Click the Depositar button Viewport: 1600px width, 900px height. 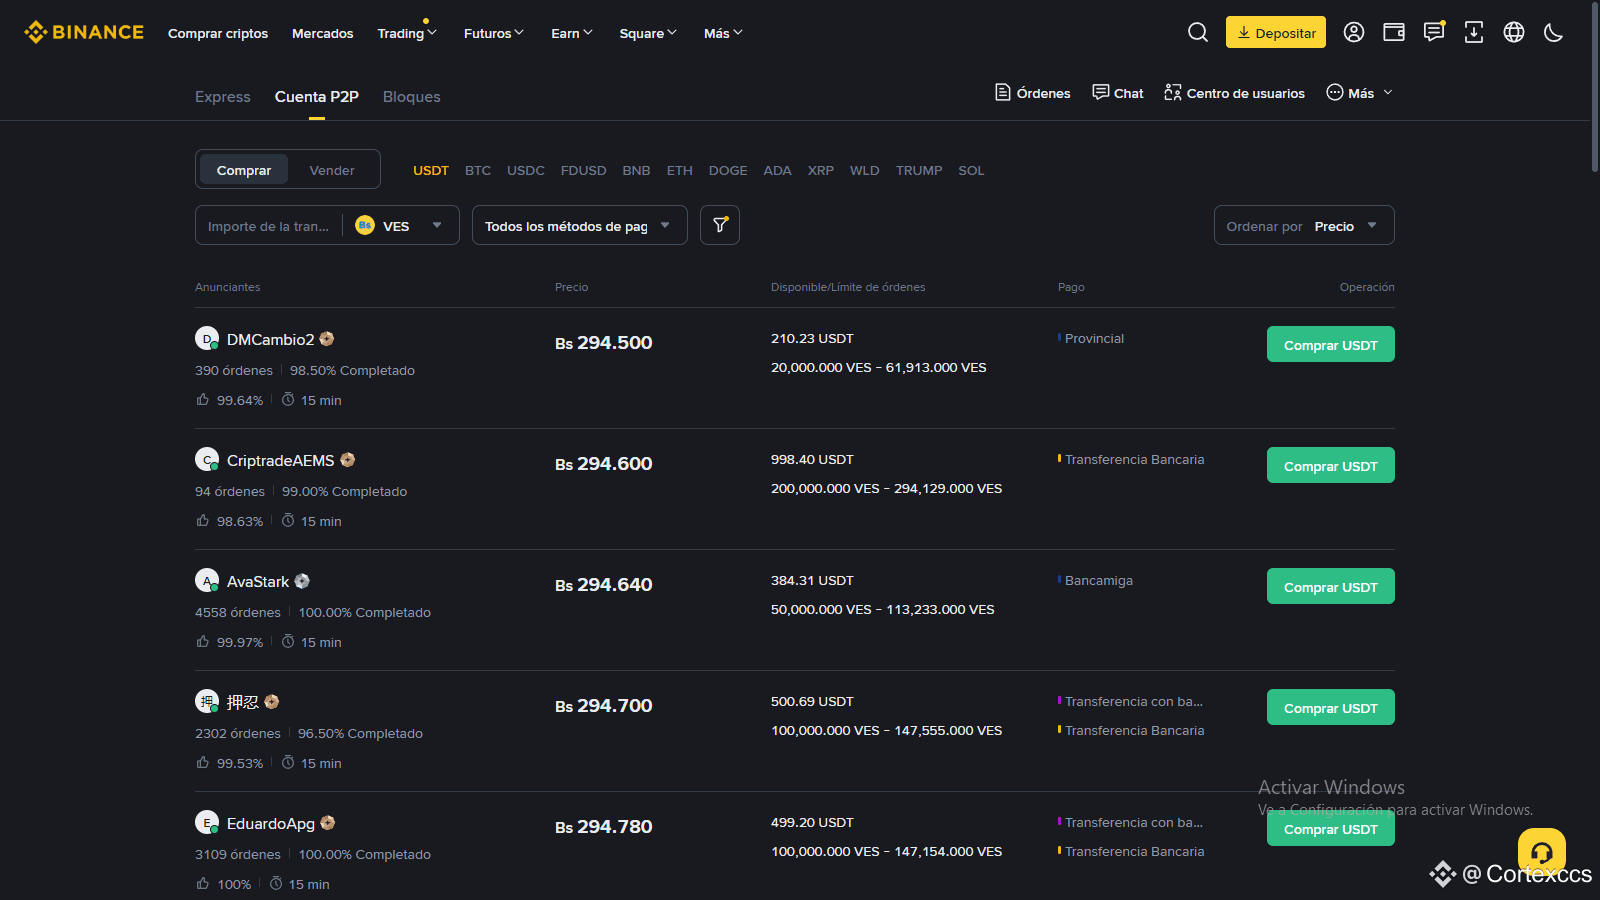click(x=1276, y=32)
